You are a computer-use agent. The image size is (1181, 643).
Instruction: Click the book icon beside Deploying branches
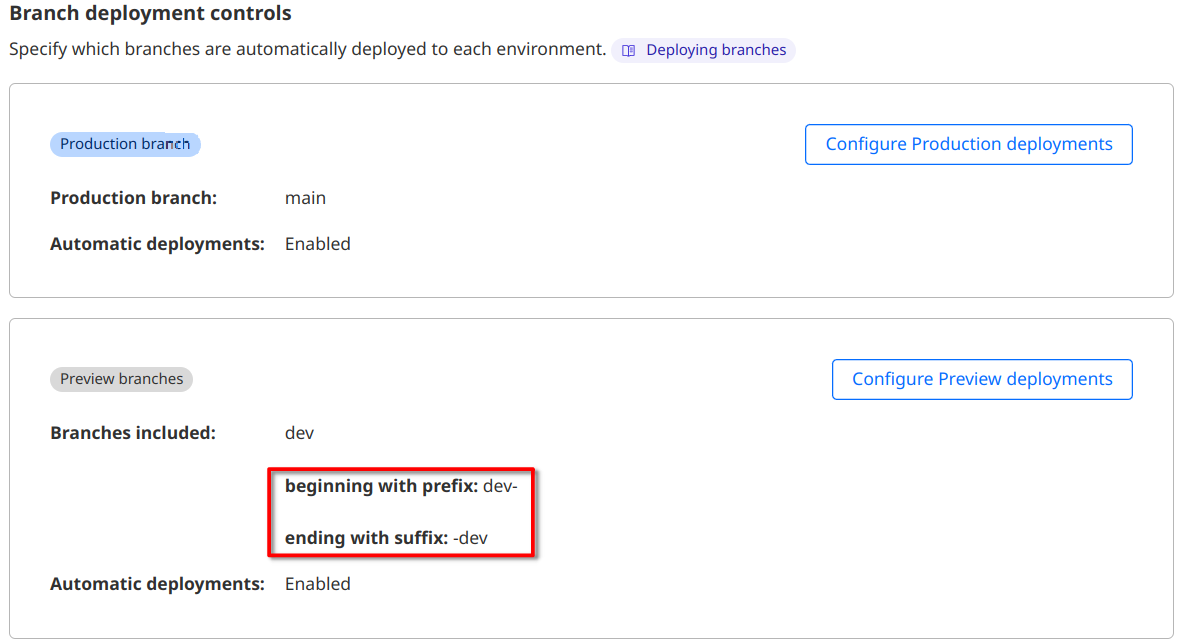(x=629, y=50)
